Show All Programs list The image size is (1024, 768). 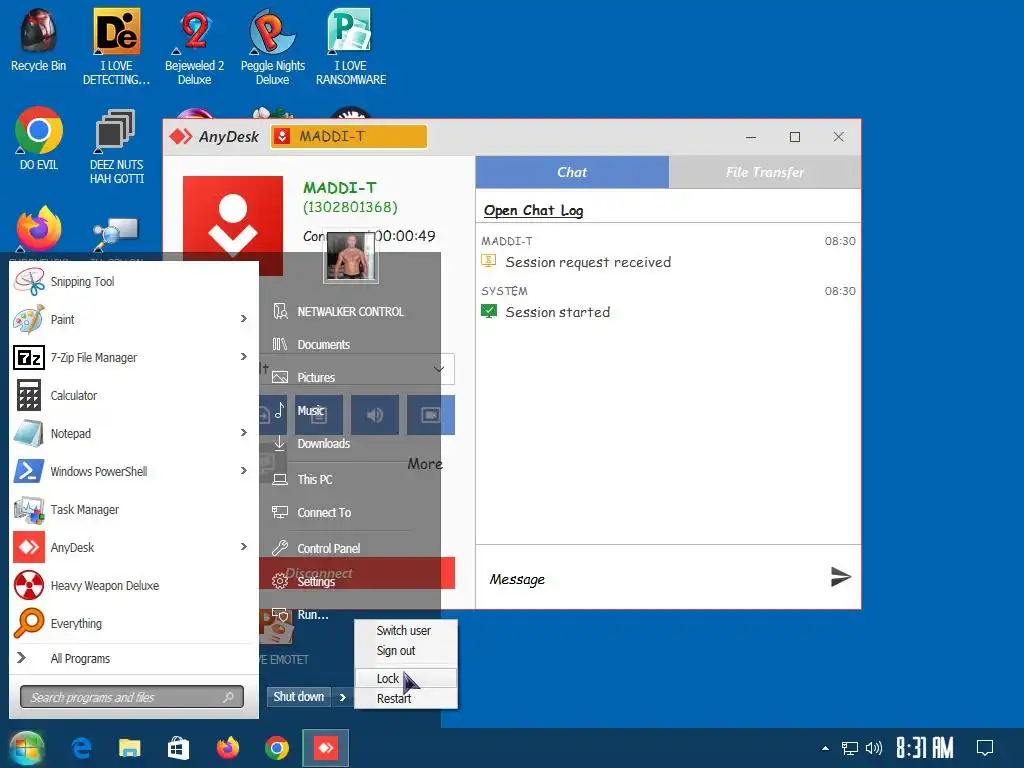[x=134, y=658]
